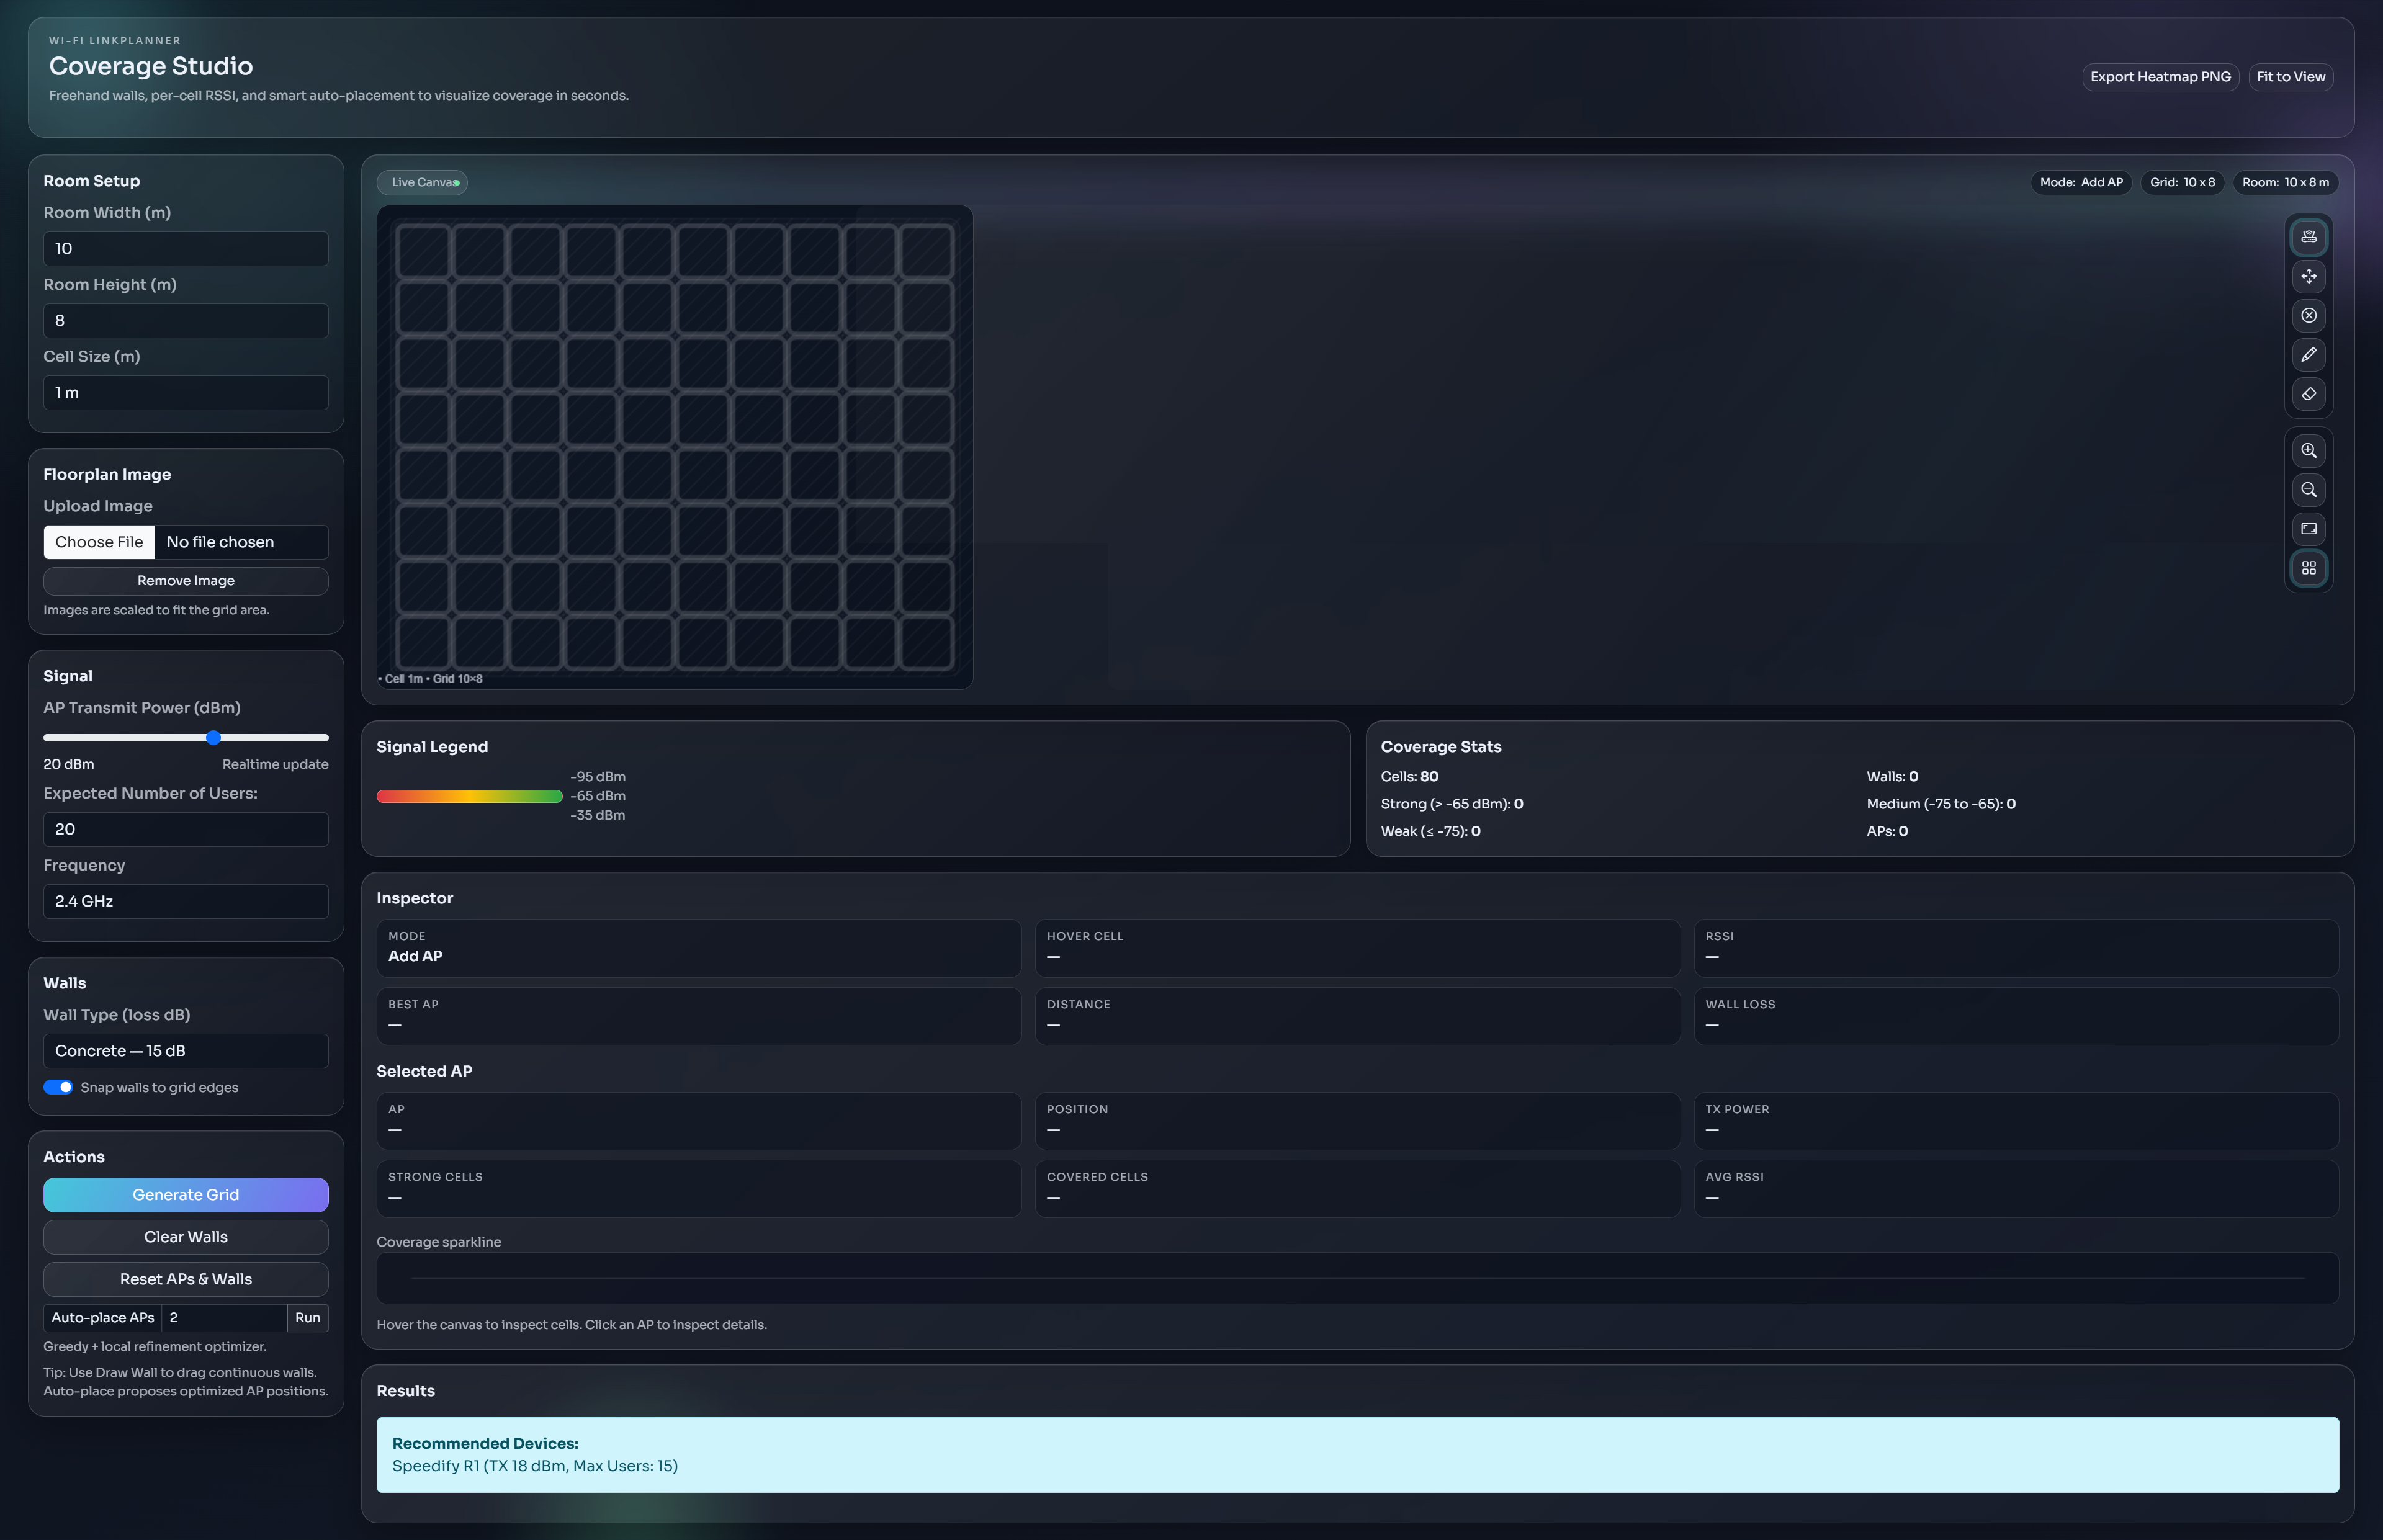Adjust the AP Transmit Power slider
The image size is (2383, 1540).
213,738
